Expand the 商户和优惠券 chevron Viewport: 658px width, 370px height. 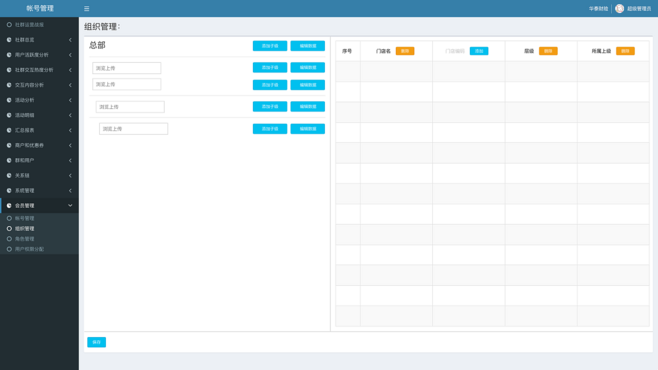point(70,146)
